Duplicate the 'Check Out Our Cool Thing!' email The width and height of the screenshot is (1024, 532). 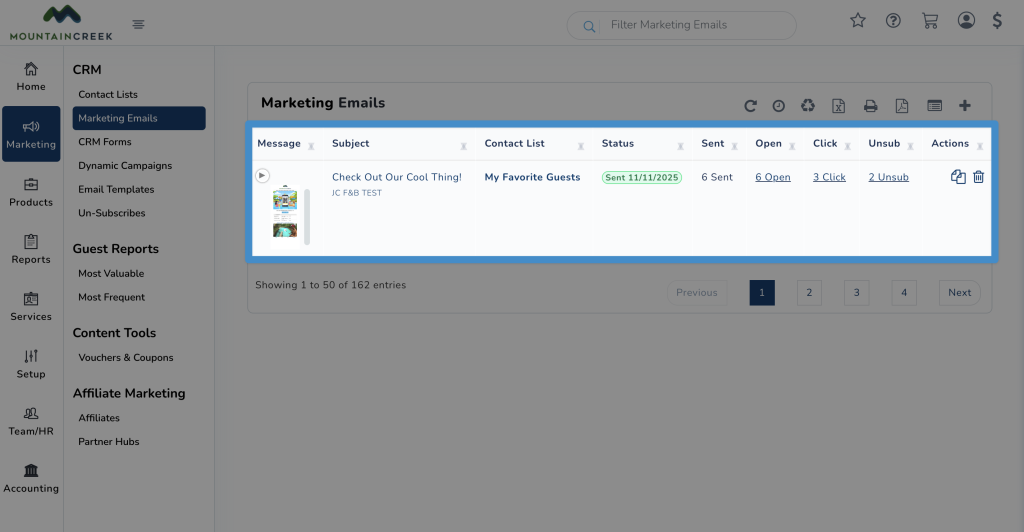pos(957,177)
